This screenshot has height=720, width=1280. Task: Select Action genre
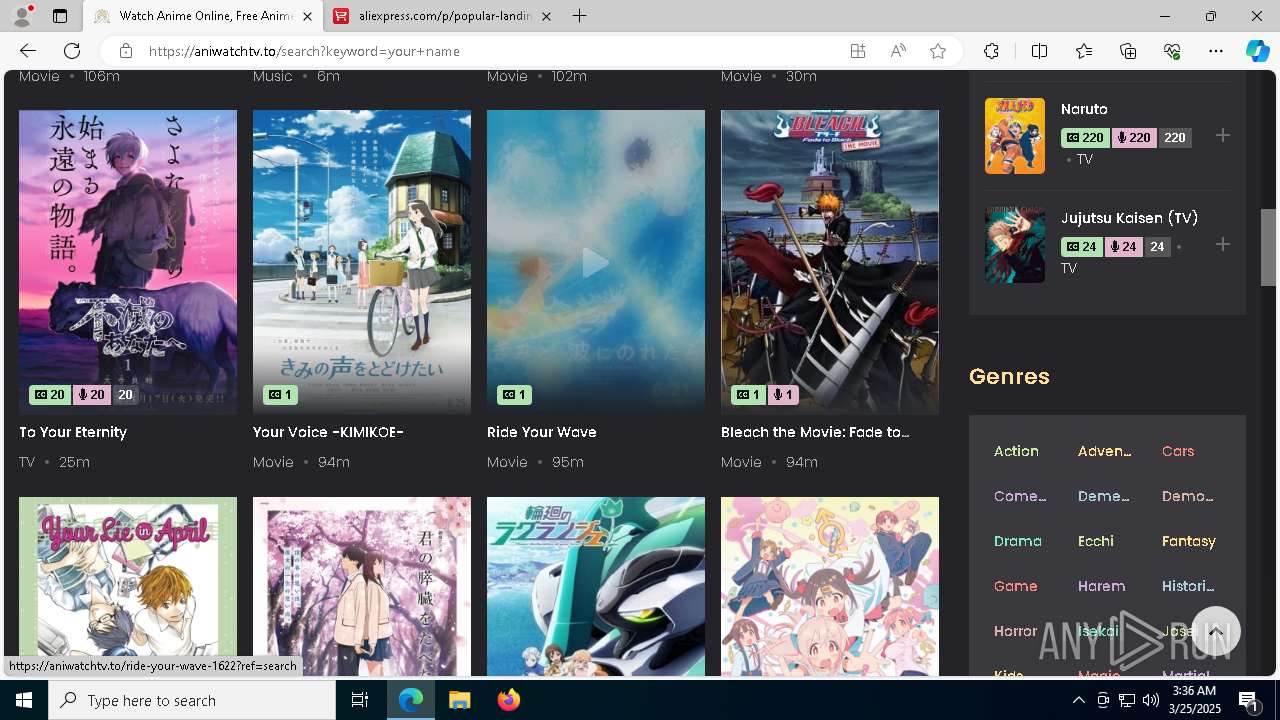tap(1016, 451)
